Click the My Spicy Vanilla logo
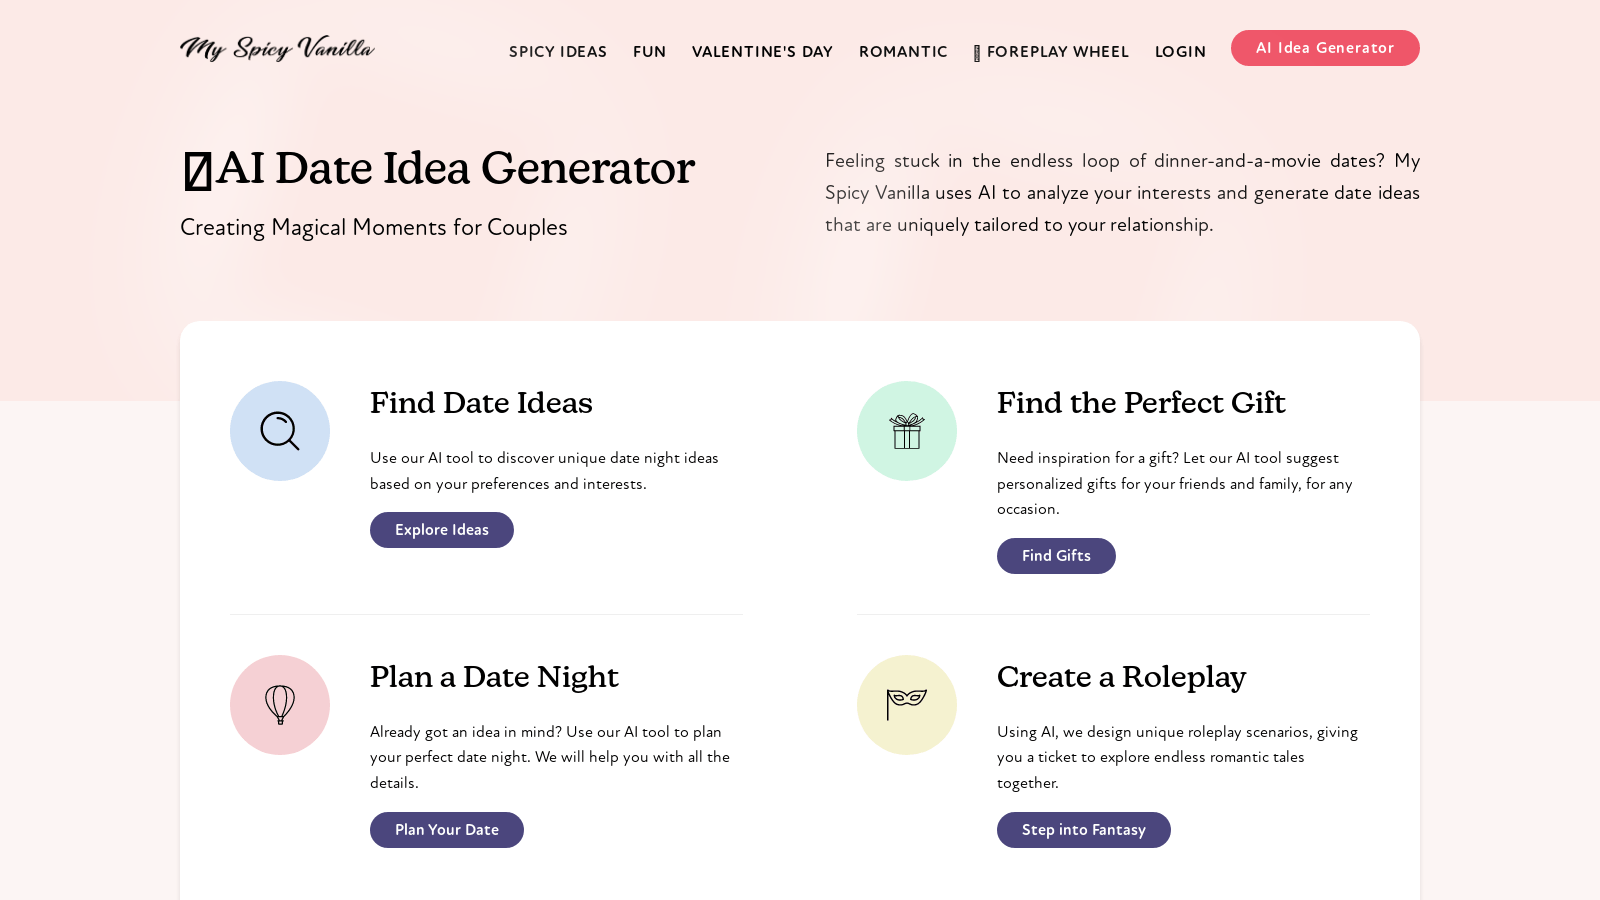 [x=277, y=48]
